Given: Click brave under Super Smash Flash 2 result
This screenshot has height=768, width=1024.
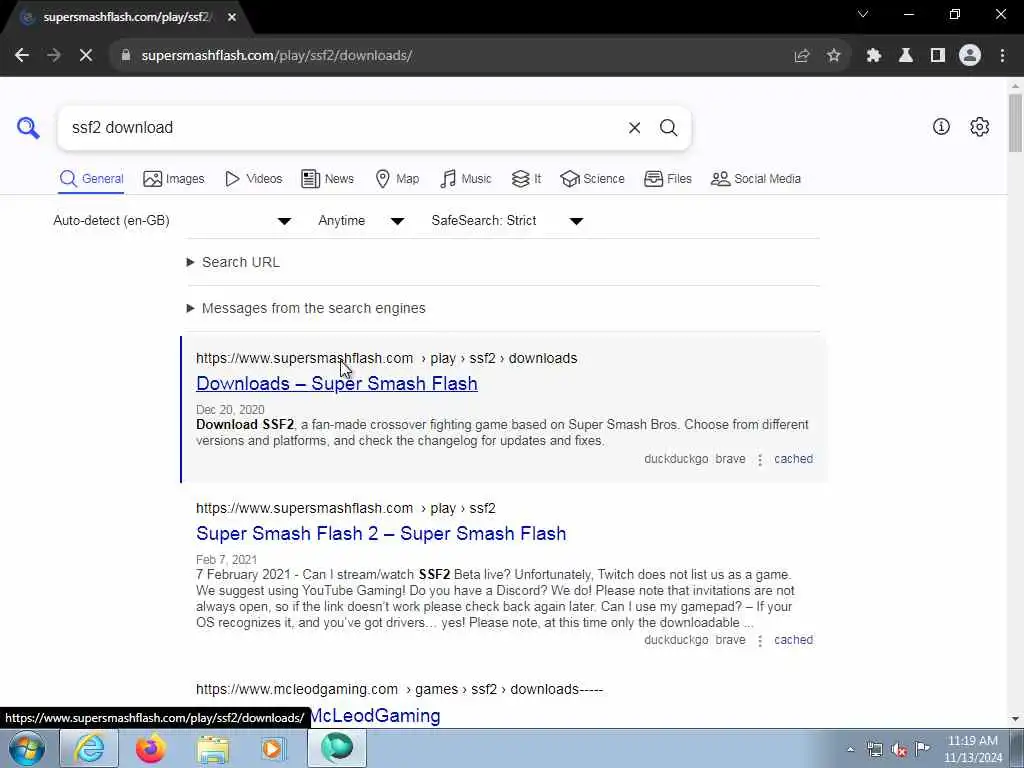Looking at the screenshot, I should [x=730, y=640].
